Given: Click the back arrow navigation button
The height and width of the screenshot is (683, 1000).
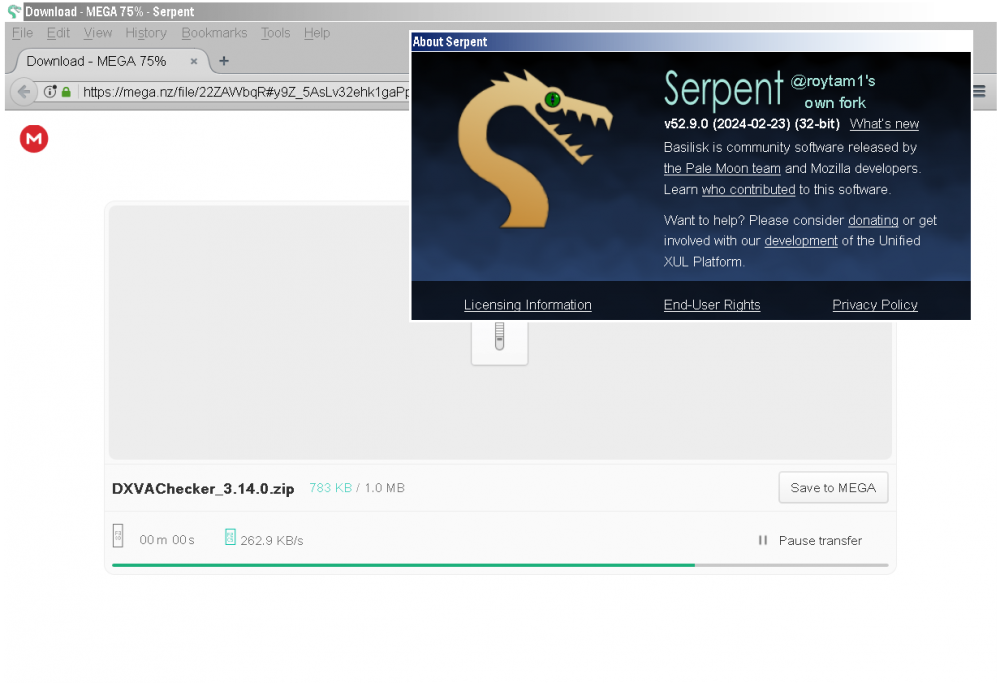Looking at the screenshot, I should [x=24, y=92].
